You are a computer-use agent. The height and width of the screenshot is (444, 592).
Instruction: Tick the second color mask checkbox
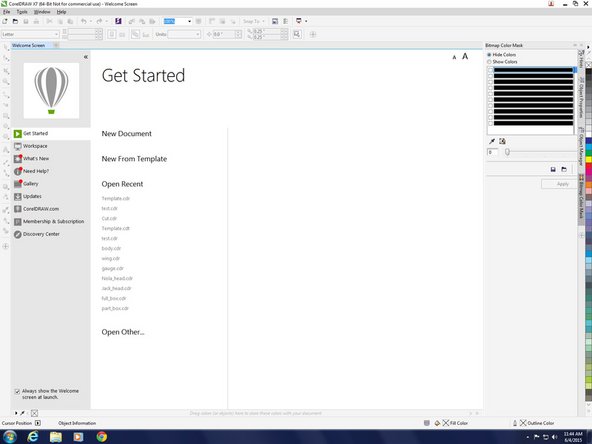tap(490, 76)
